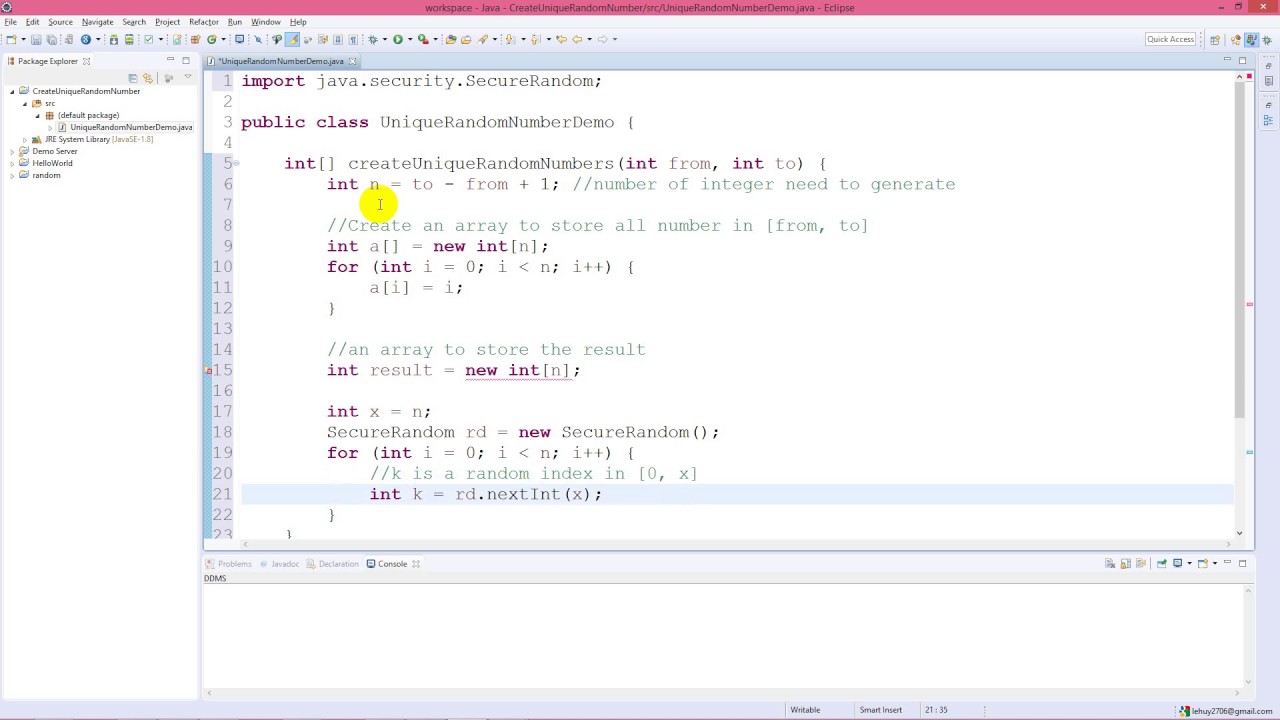Click the Open Type icon in toolbar

point(451,40)
